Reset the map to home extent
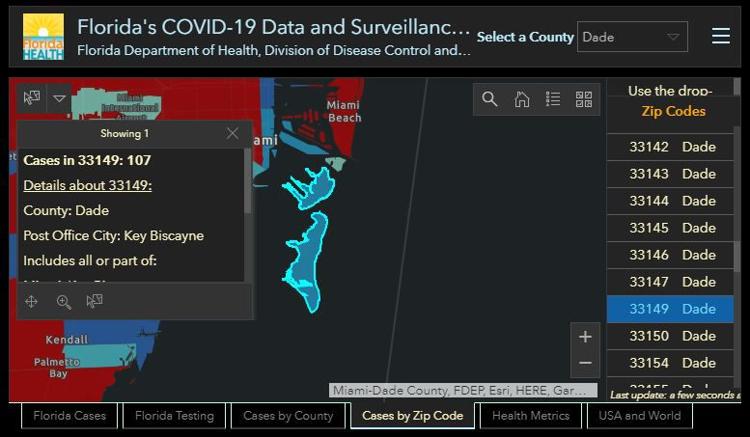 coord(521,99)
